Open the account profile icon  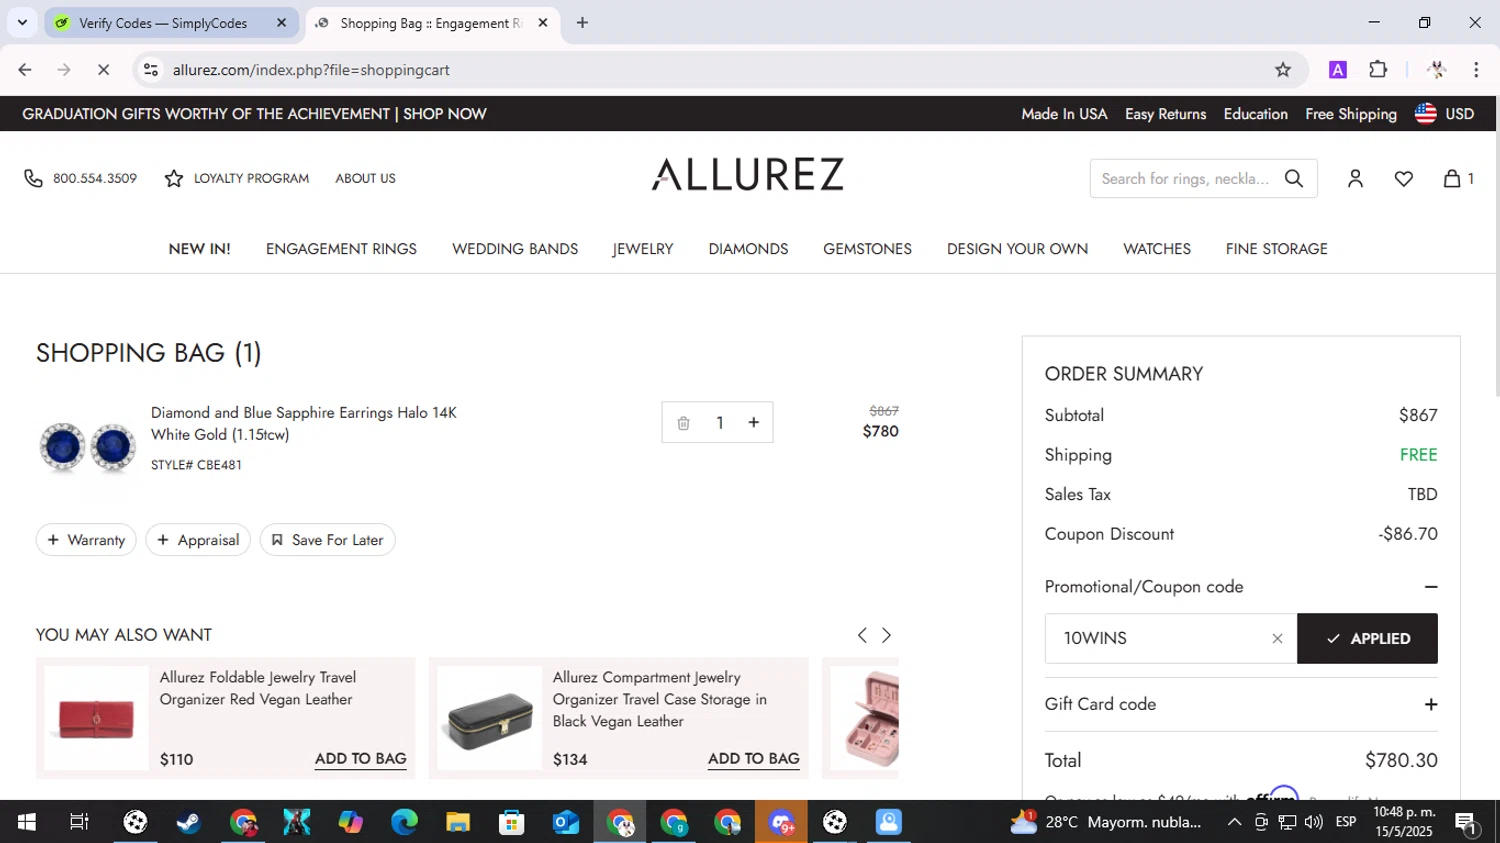click(1355, 178)
